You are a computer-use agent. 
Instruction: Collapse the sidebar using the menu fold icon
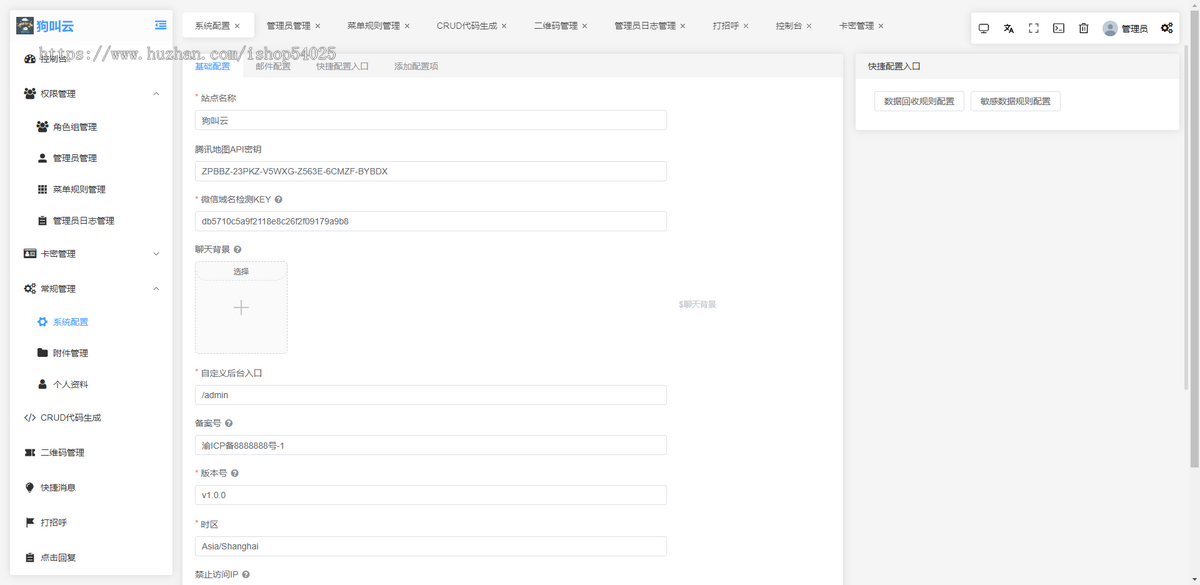[x=161, y=25]
